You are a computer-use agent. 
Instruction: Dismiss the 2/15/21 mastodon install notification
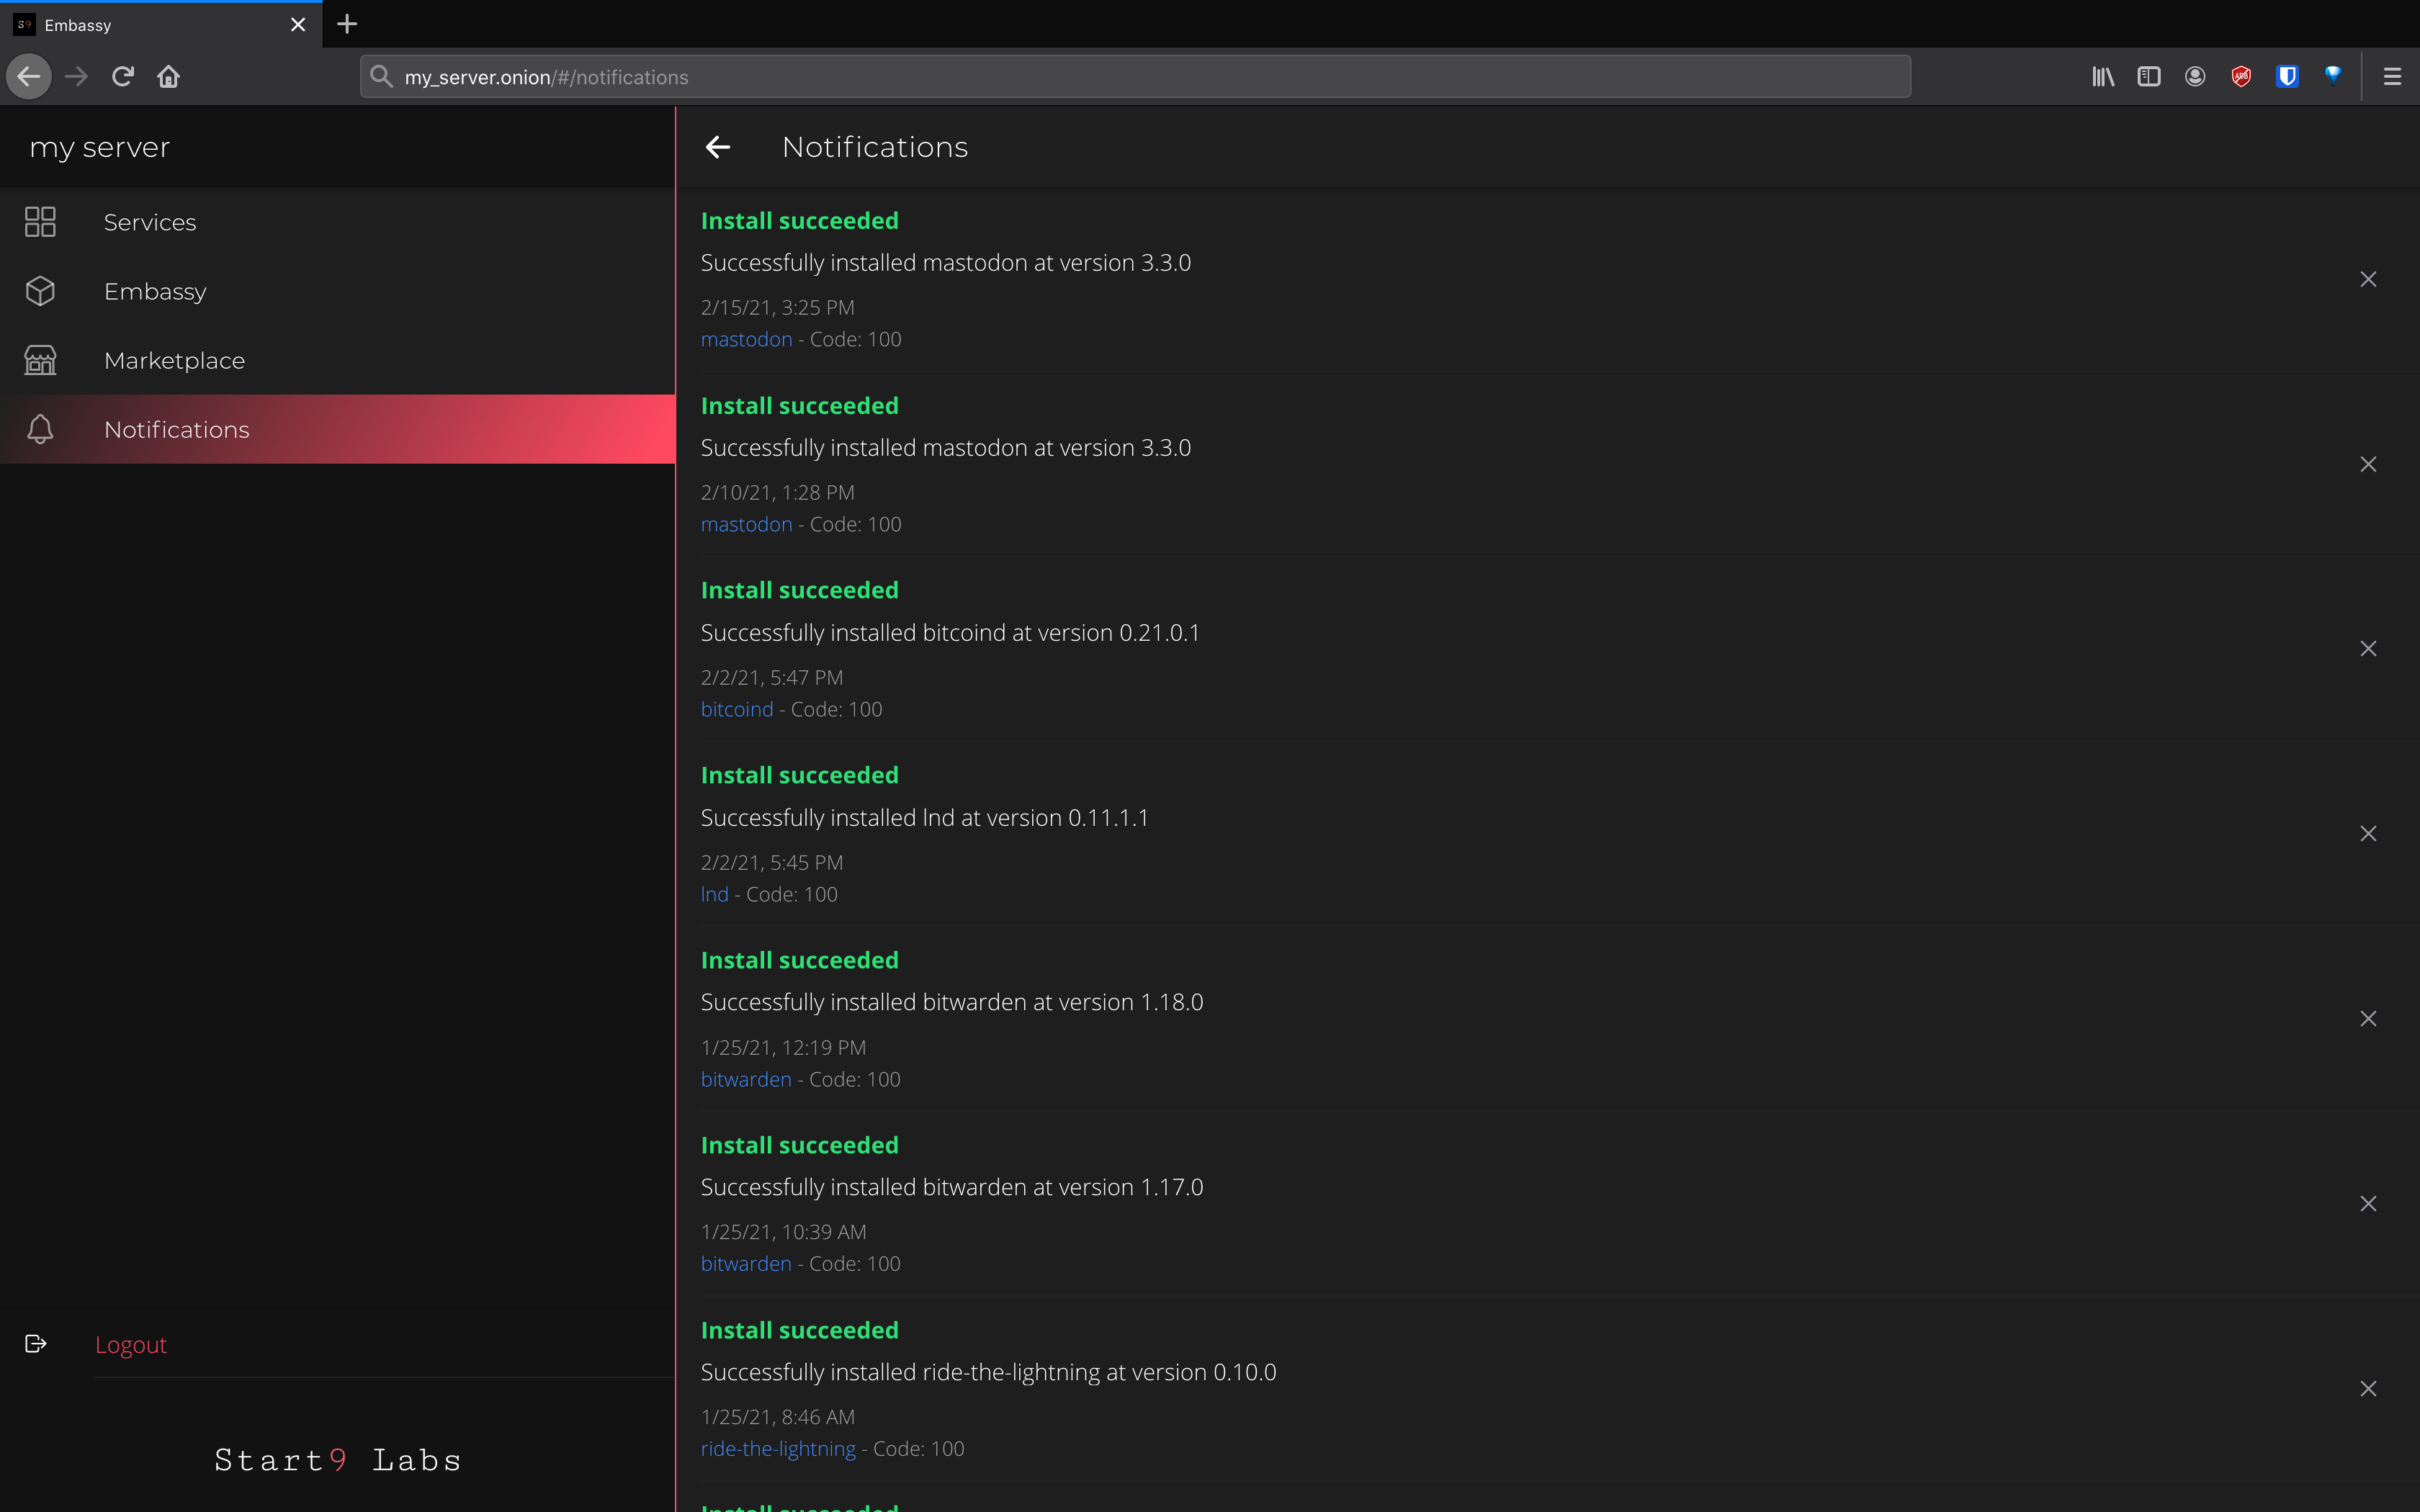click(x=2368, y=279)
